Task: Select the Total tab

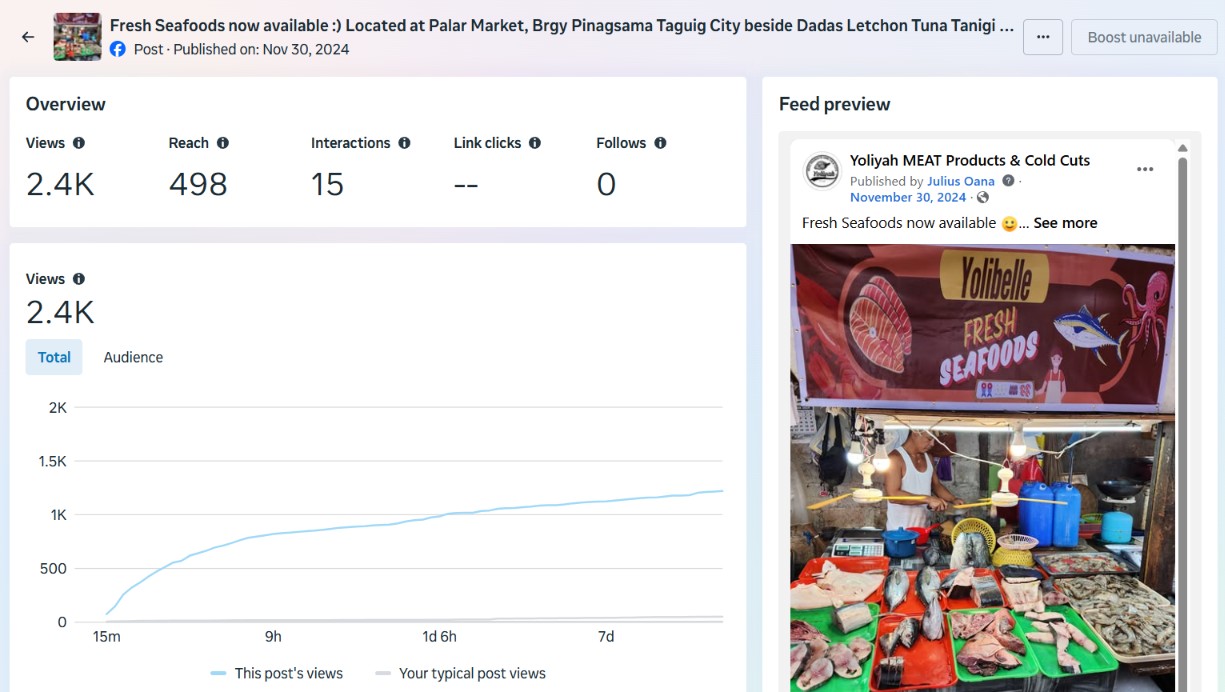Action: [x=54, y=357]
